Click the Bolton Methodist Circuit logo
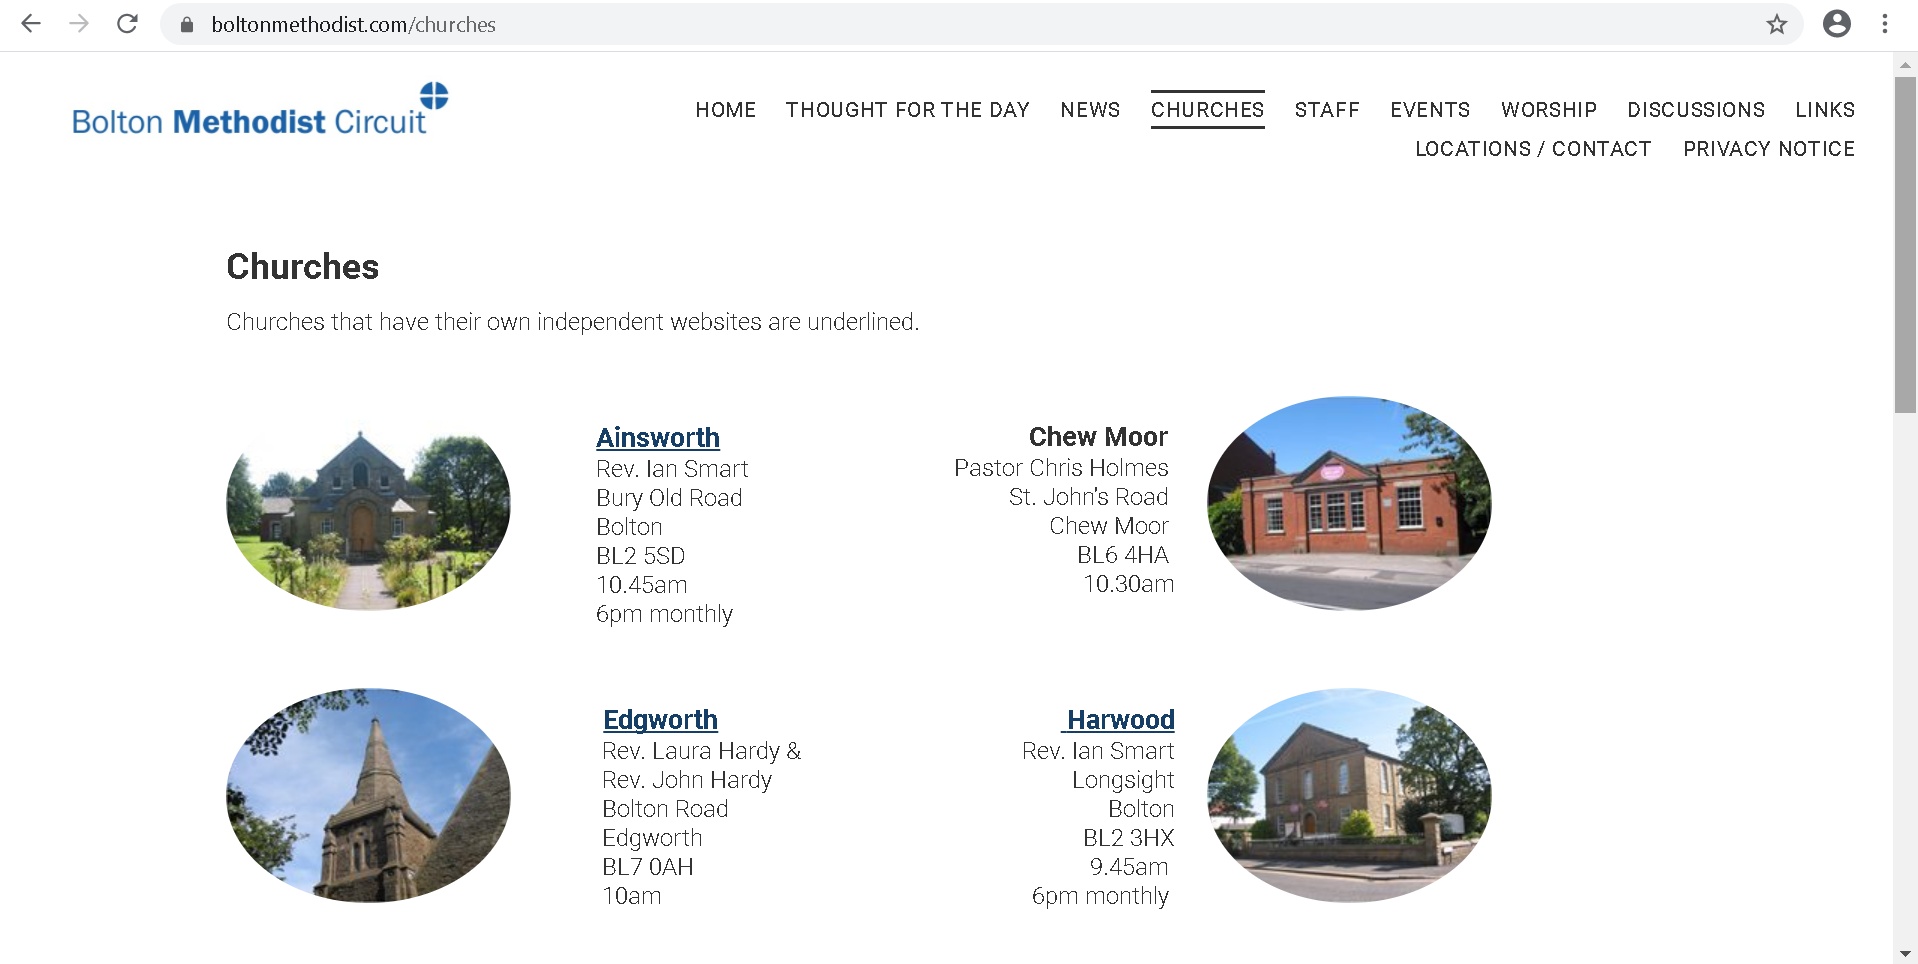 click(x=258, y=112)
